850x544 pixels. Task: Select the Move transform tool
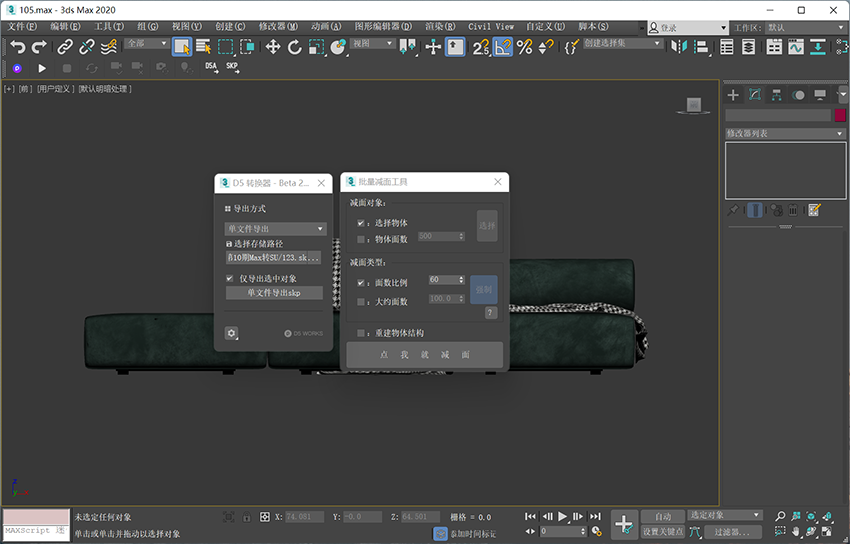coord(272,46)
